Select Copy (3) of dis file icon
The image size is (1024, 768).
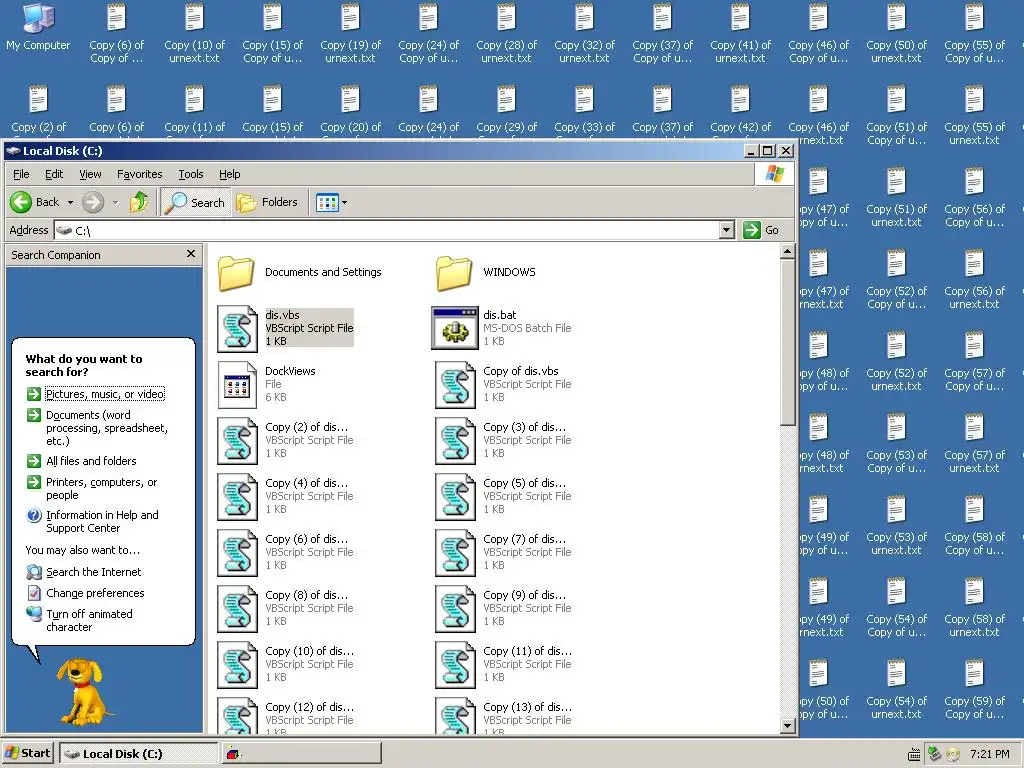(x=455, y=441)
